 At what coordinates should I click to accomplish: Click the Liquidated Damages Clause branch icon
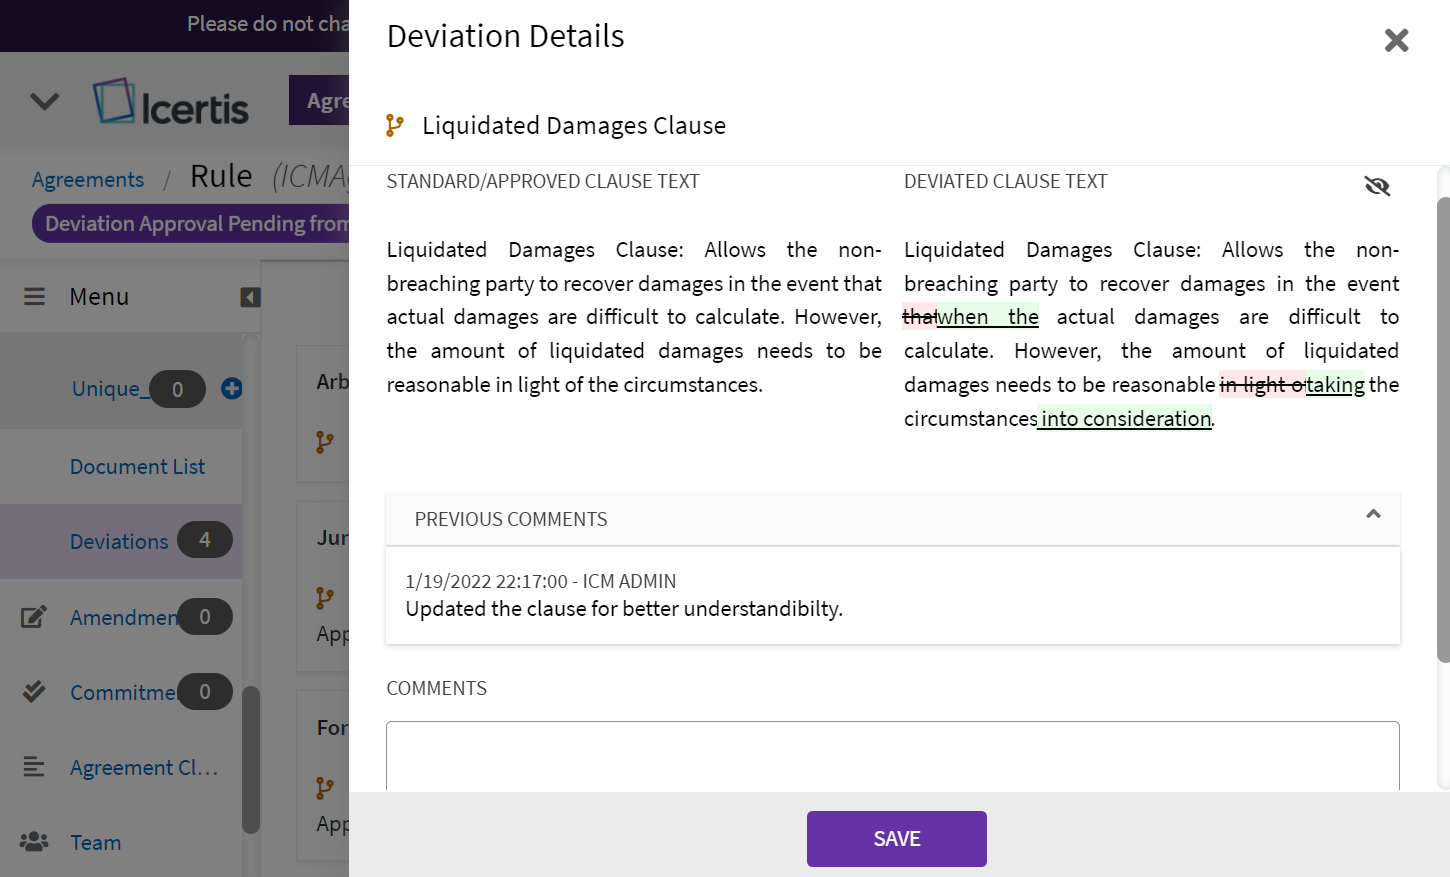[395, 125]
